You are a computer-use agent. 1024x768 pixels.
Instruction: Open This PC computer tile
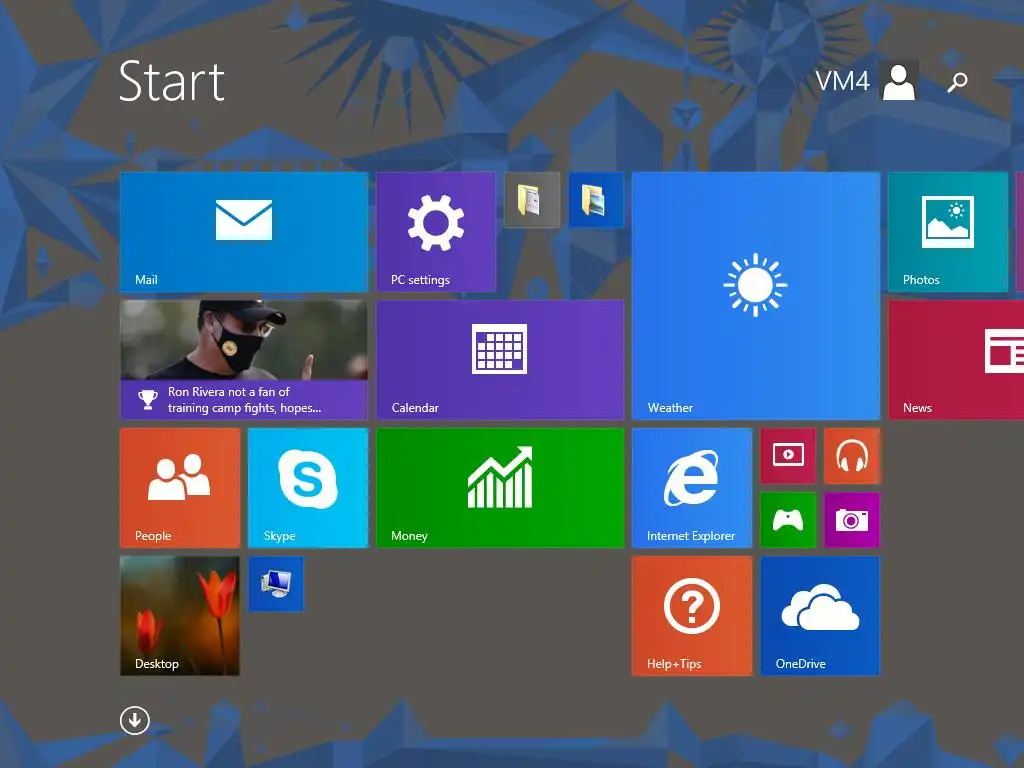[x=276, y=584]
